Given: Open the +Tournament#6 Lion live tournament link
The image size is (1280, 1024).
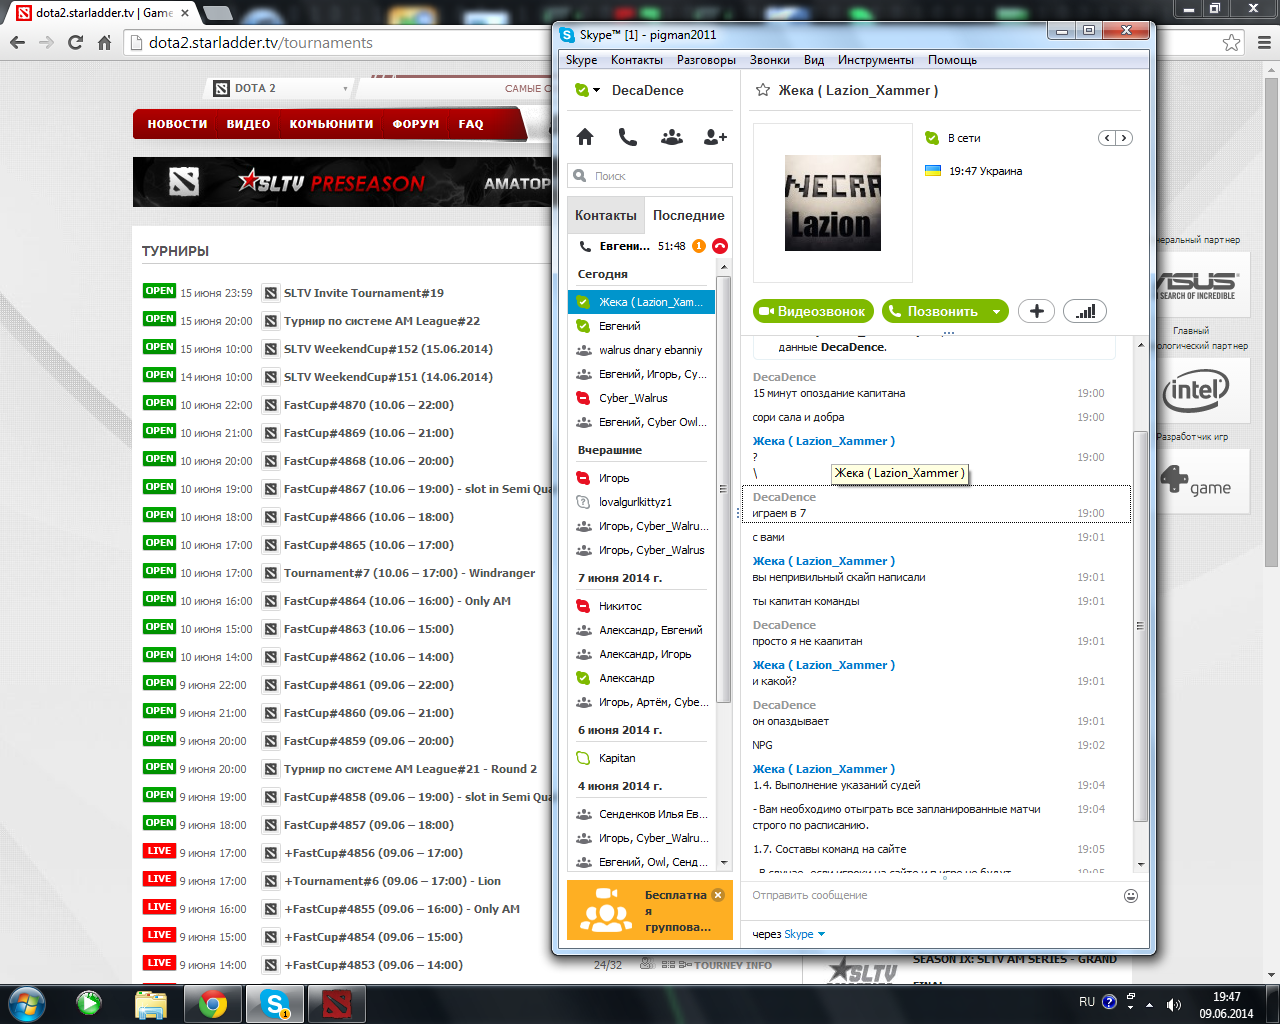Looking at the screenshot, I should [392, 881].
